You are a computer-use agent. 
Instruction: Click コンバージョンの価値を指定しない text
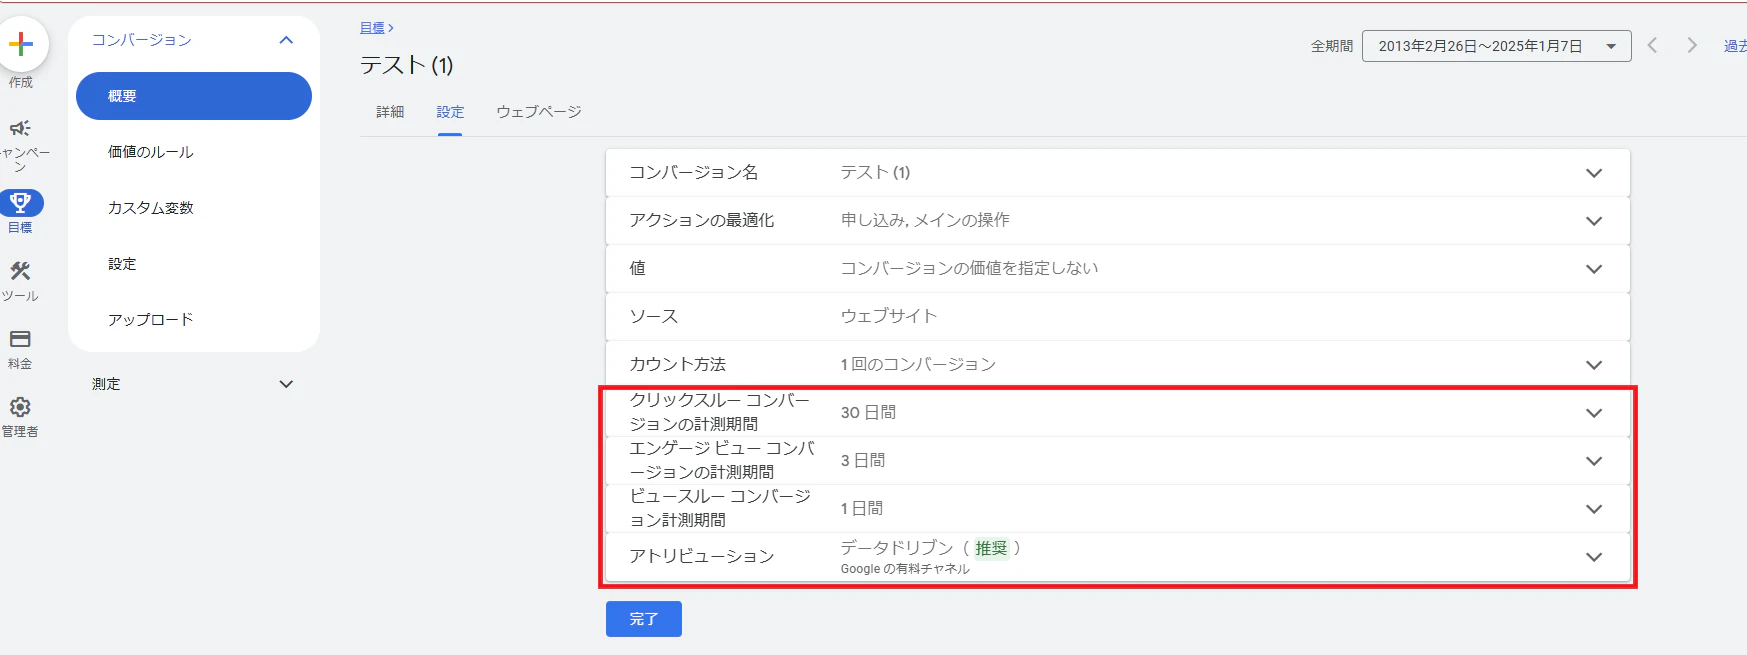pos(969,268)
